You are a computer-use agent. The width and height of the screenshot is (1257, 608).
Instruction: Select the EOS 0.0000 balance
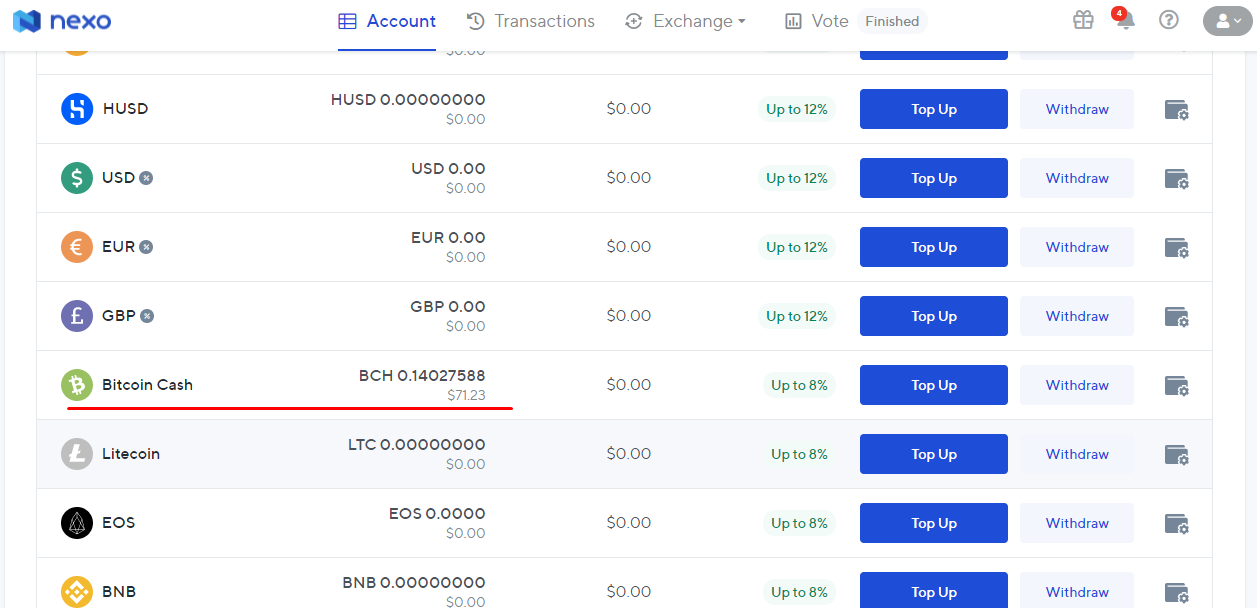[x=437, y=514]
